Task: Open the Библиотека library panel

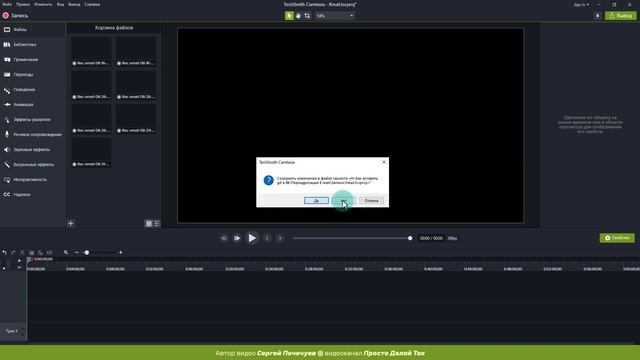Action: point(33,44)
